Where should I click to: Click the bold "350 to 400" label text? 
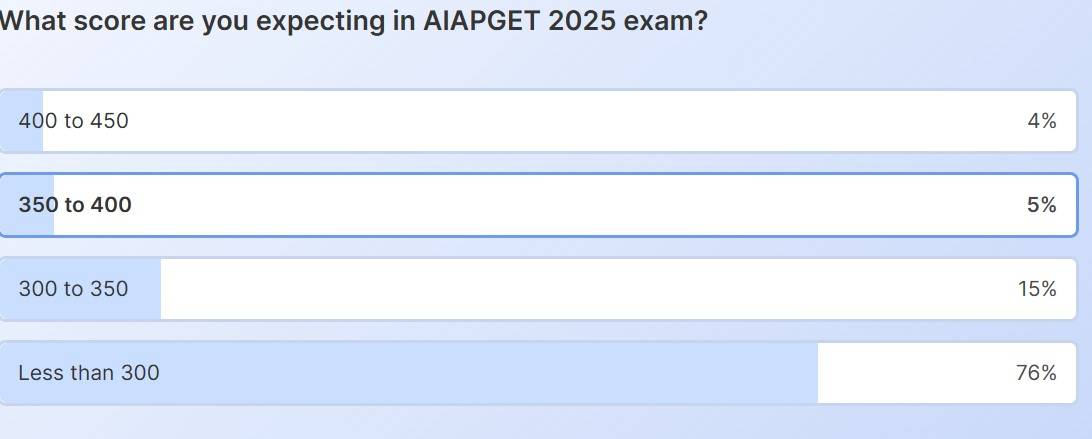(x=75, y=205)
